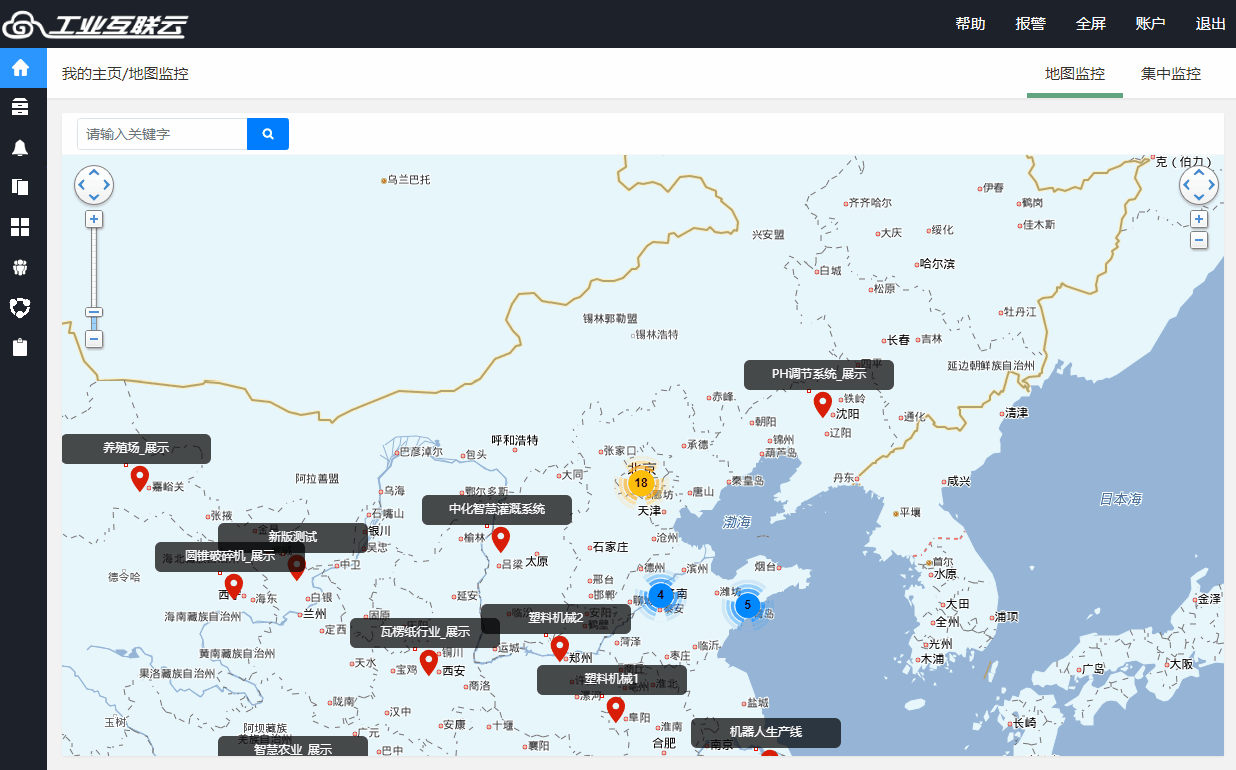This screenshot has width=1236, height=770.
Task: Pan map left using right-side compact control
Action: [1186, 185]
